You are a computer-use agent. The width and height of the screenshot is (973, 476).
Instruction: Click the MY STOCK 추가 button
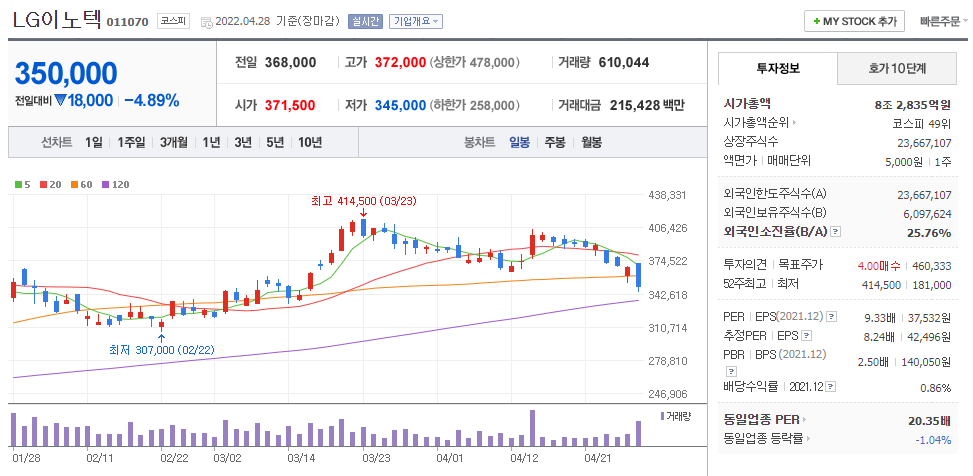[854, 21]
